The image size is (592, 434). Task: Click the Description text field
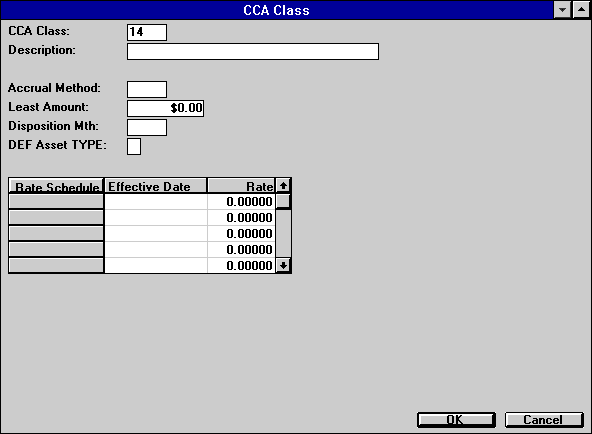pos(253,51)
